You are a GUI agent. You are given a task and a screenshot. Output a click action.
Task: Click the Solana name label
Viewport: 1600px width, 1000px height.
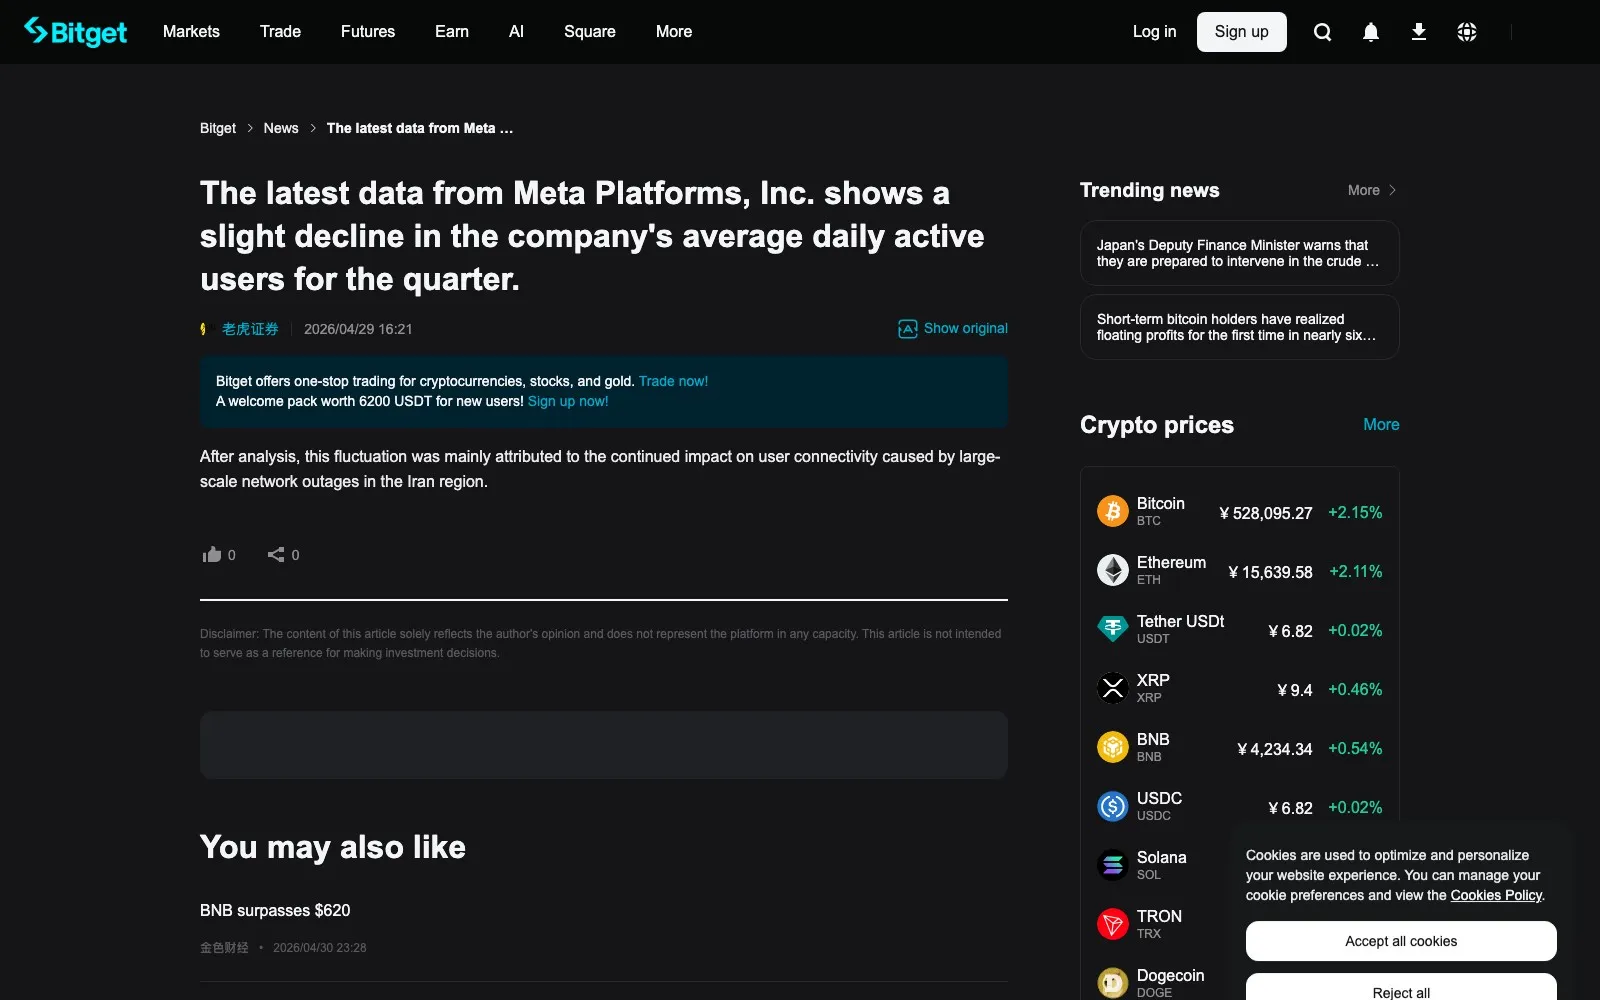1162,857
